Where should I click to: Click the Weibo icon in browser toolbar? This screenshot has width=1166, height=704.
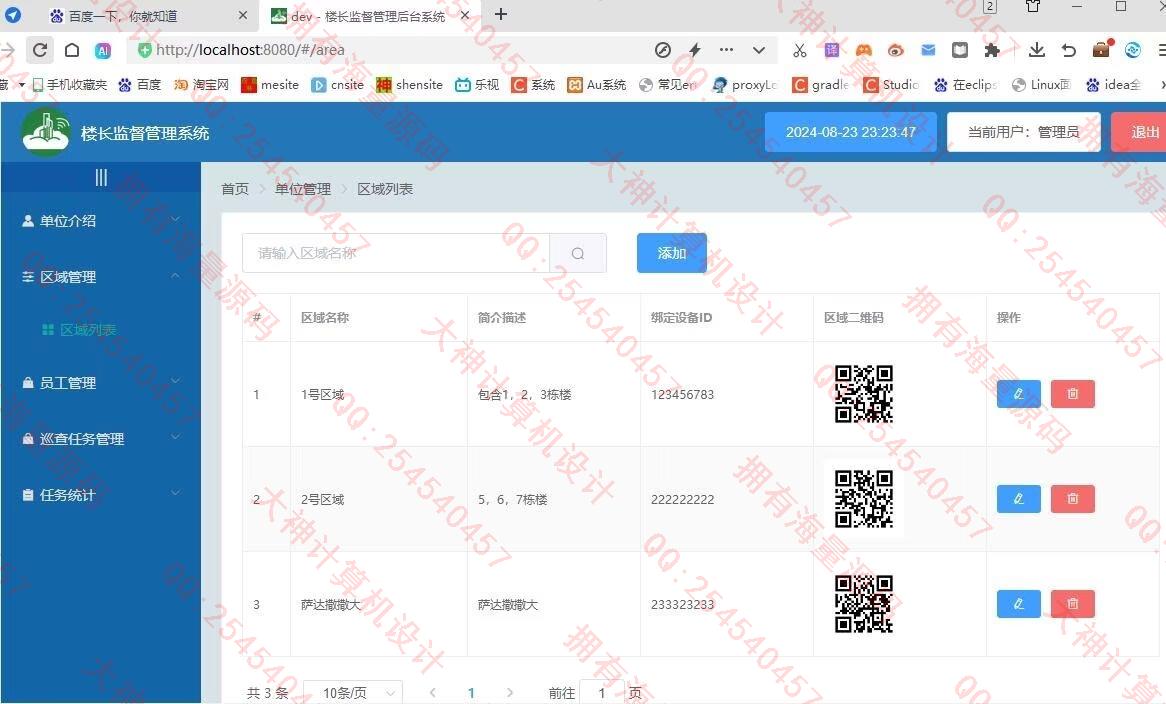tap(896, 50)
